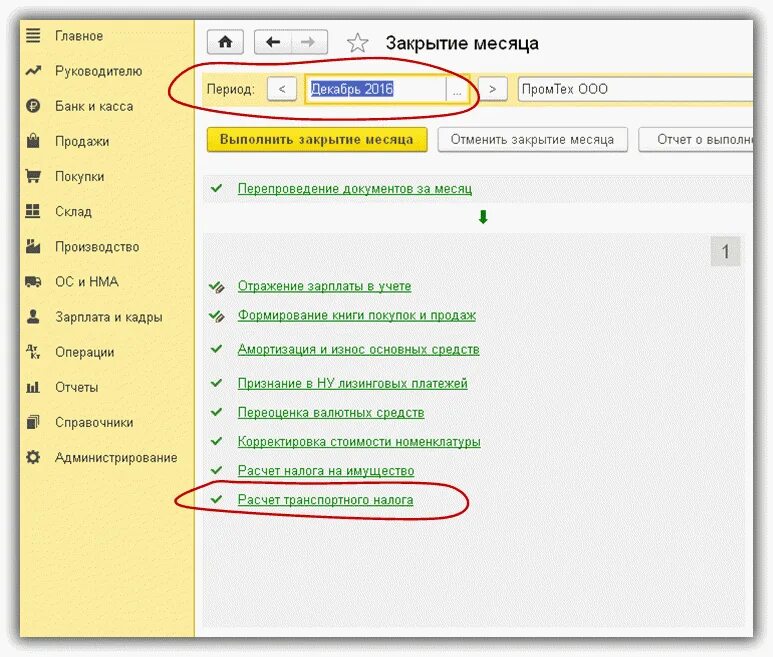This screenshot has width=773, height=657.
Task: Click checkmark beside Переоценка валютных средств
Action: point(216,412)
